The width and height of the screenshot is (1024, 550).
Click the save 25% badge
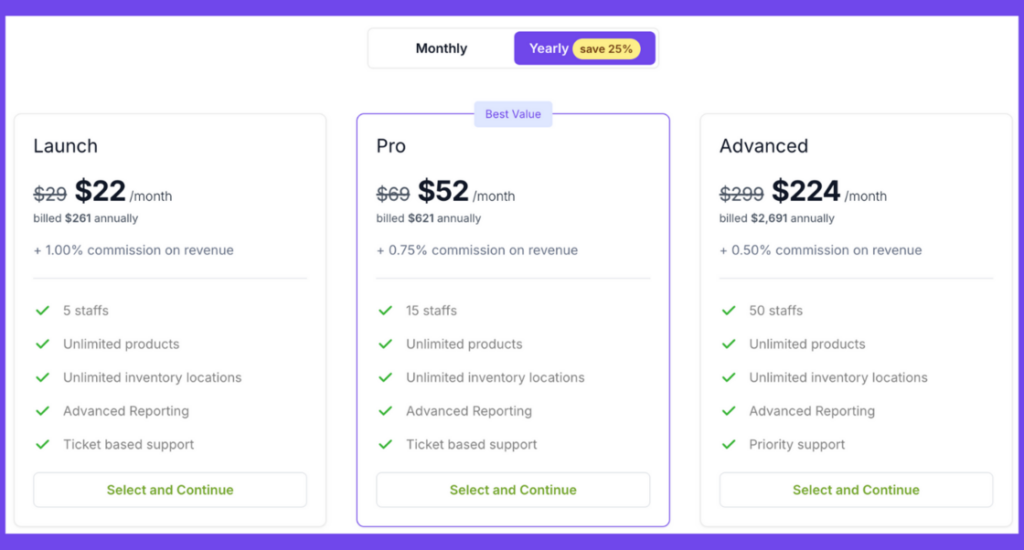(606, 49)
